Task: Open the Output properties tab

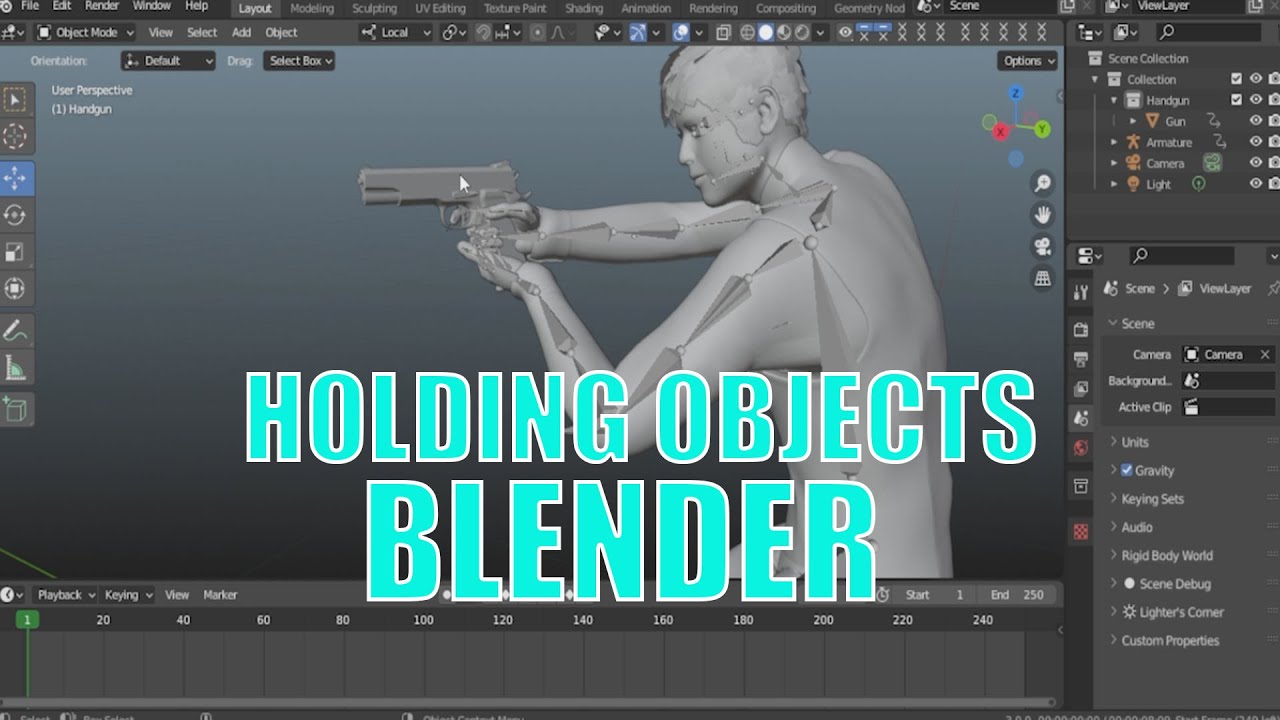Action: pyautogui.click(x=1080, y=359)
